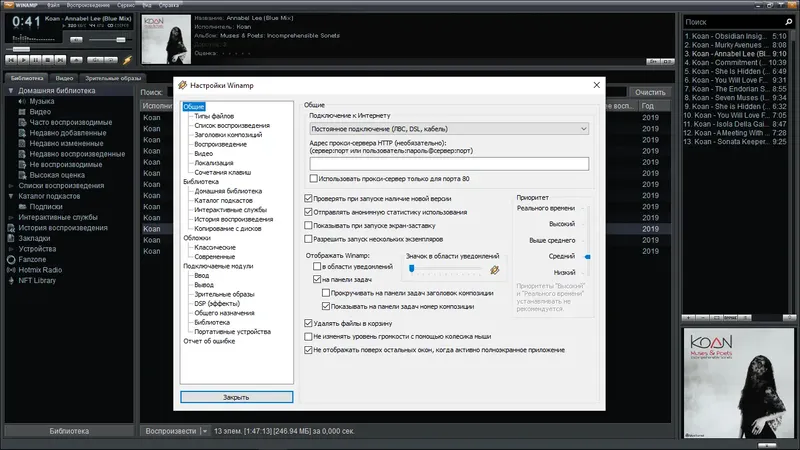Click the playlist search magnifier icon
Screen dimensions: 800x450
[789, 22]
